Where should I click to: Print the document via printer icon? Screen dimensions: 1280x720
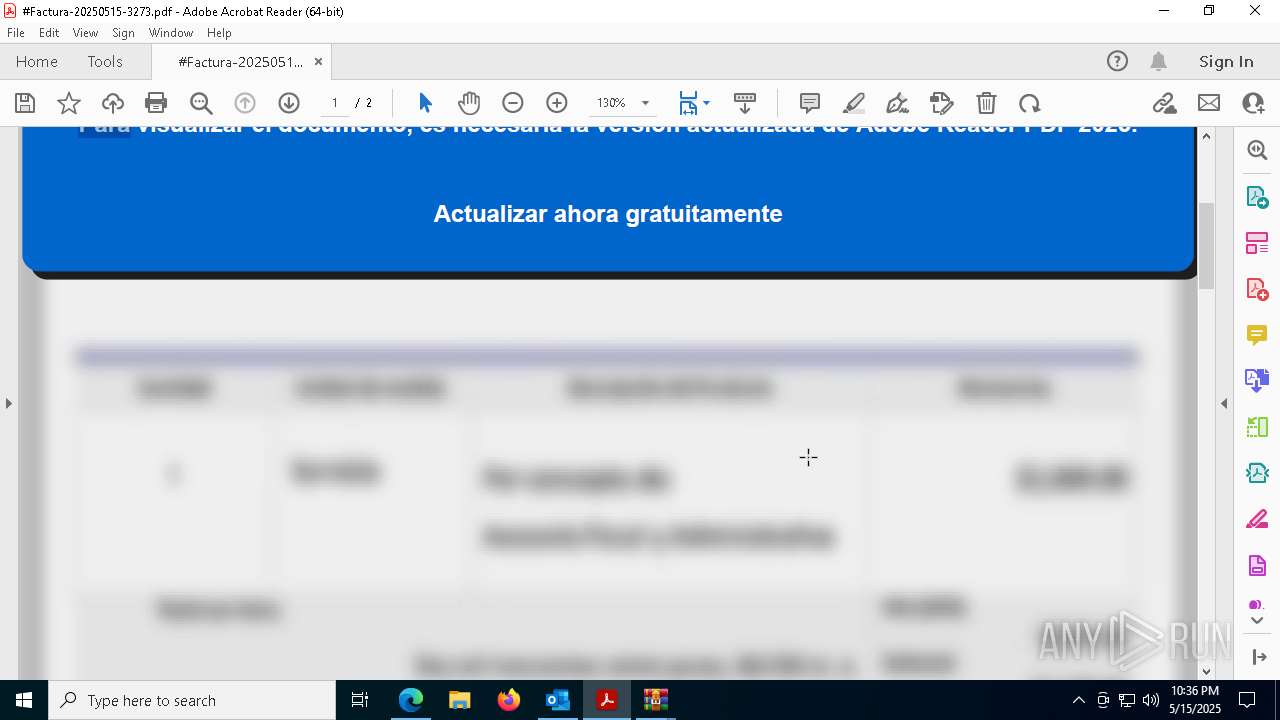coord(156,103)
